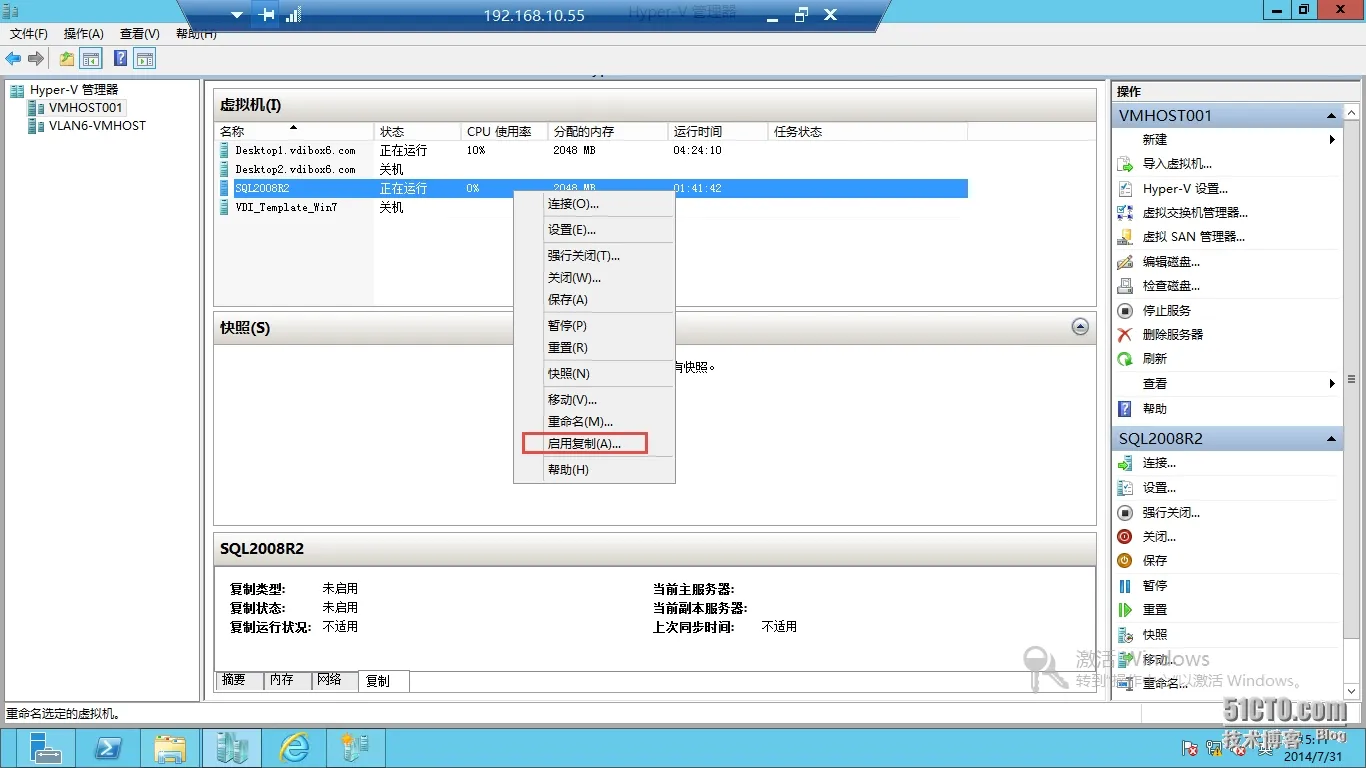Collapse the 快照(S) panel with its chevron
Screen dimensions: 1366x768
coord(1080,327)
